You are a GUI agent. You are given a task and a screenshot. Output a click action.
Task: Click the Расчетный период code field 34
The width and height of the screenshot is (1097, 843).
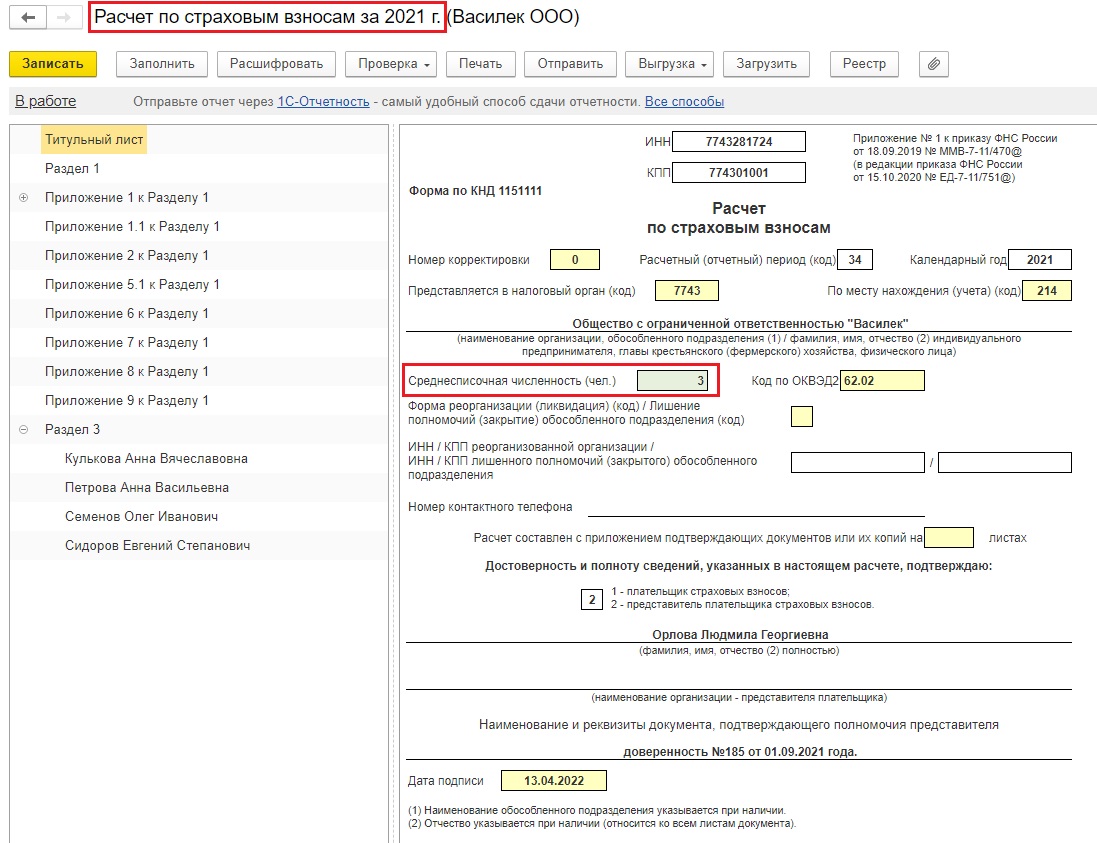pyautogui.click(x=855, y=260)
